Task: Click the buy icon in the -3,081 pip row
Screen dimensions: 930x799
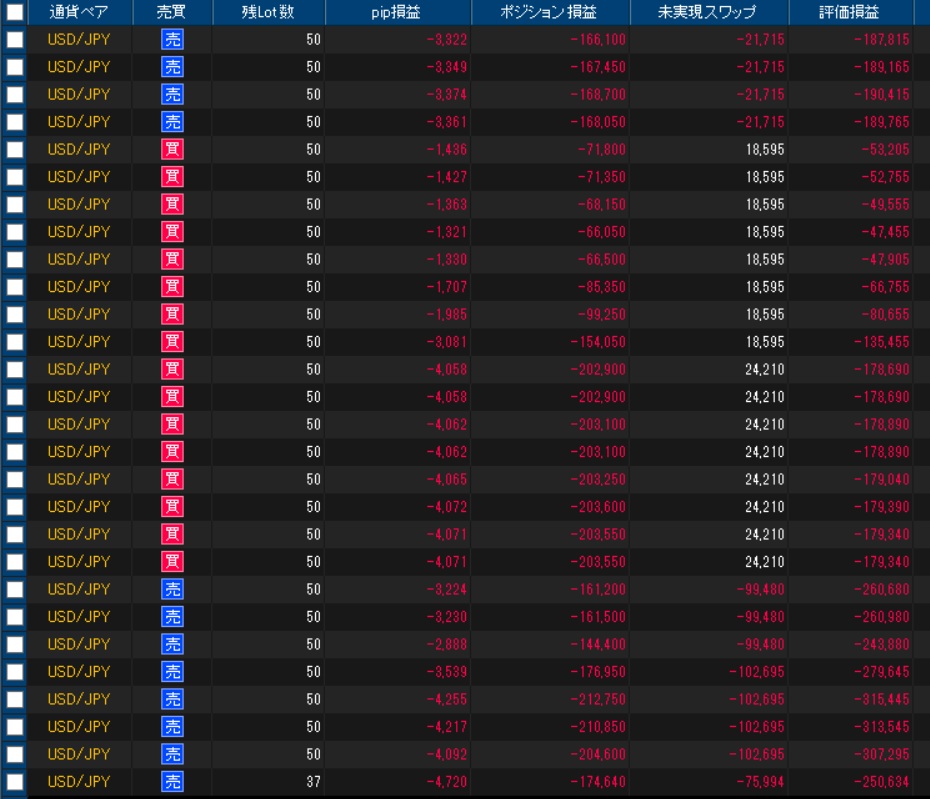Action: [172, 342]
